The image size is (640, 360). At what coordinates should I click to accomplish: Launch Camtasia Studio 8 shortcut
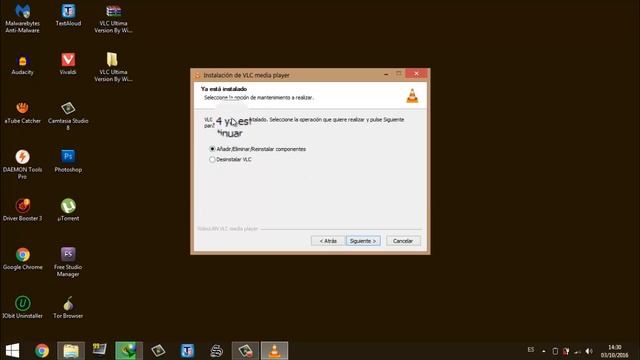point(68,116)
